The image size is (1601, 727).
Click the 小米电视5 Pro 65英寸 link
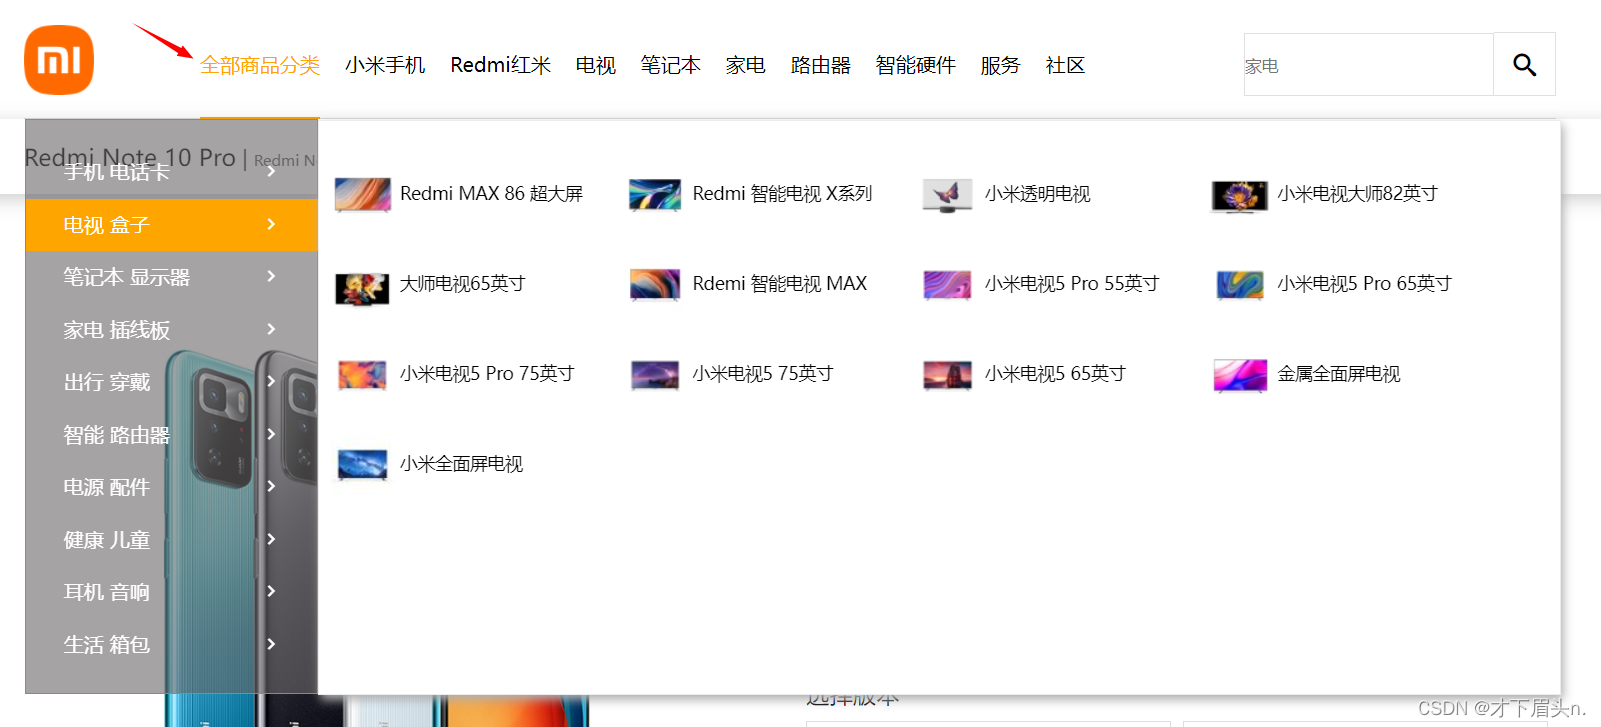pos(1364,284)
